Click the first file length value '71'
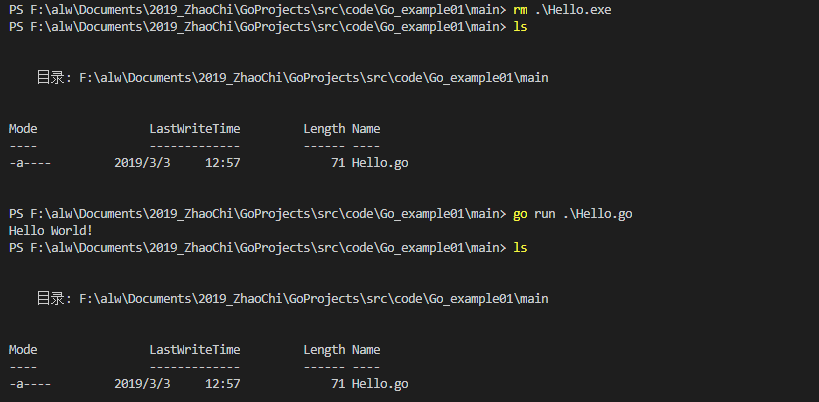Viewport: 819px width, 402px height. pos(338,163)
